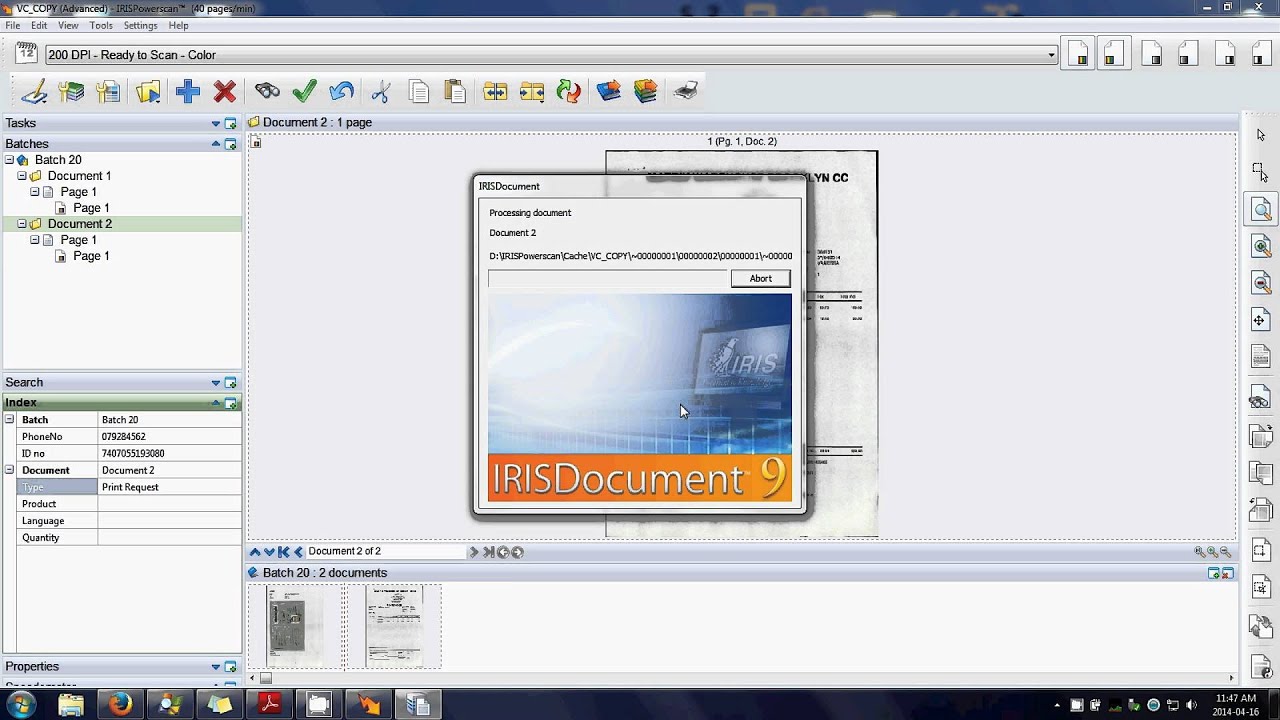Click the blue books export icon

[608, 92]
